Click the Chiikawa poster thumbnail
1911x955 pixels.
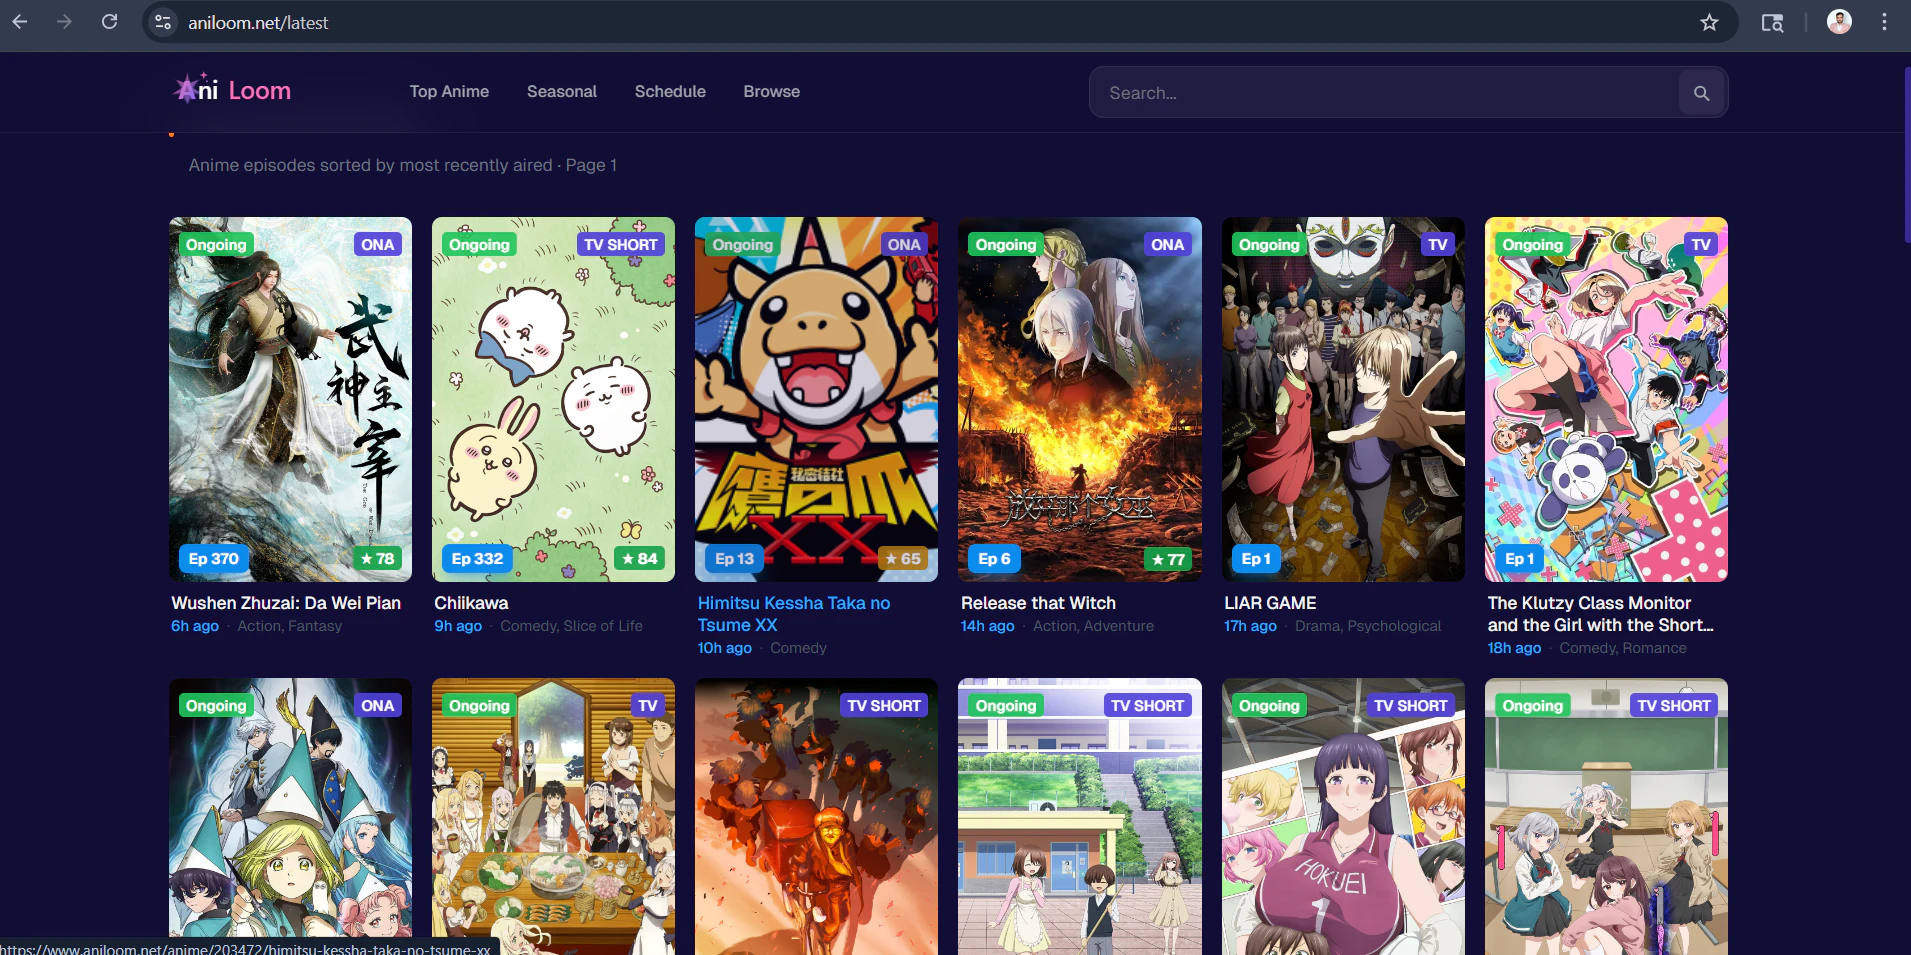553,399
